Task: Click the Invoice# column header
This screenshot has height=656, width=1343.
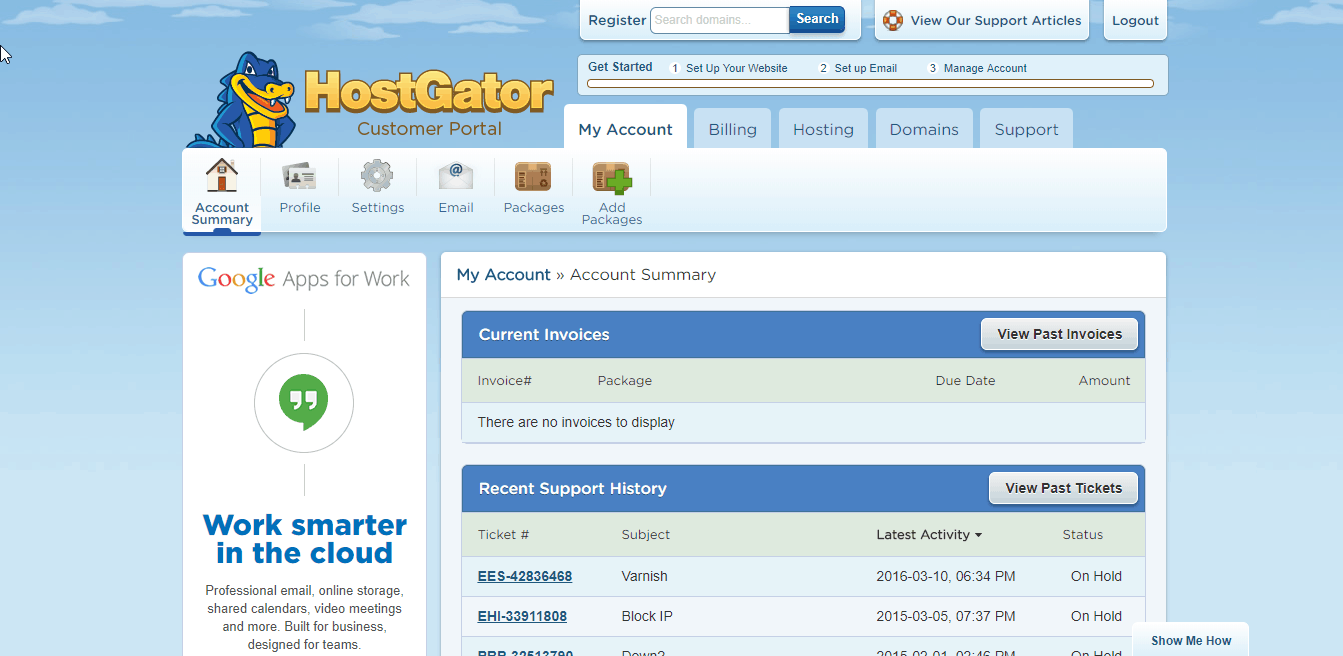Action: (x=504, y=380)
